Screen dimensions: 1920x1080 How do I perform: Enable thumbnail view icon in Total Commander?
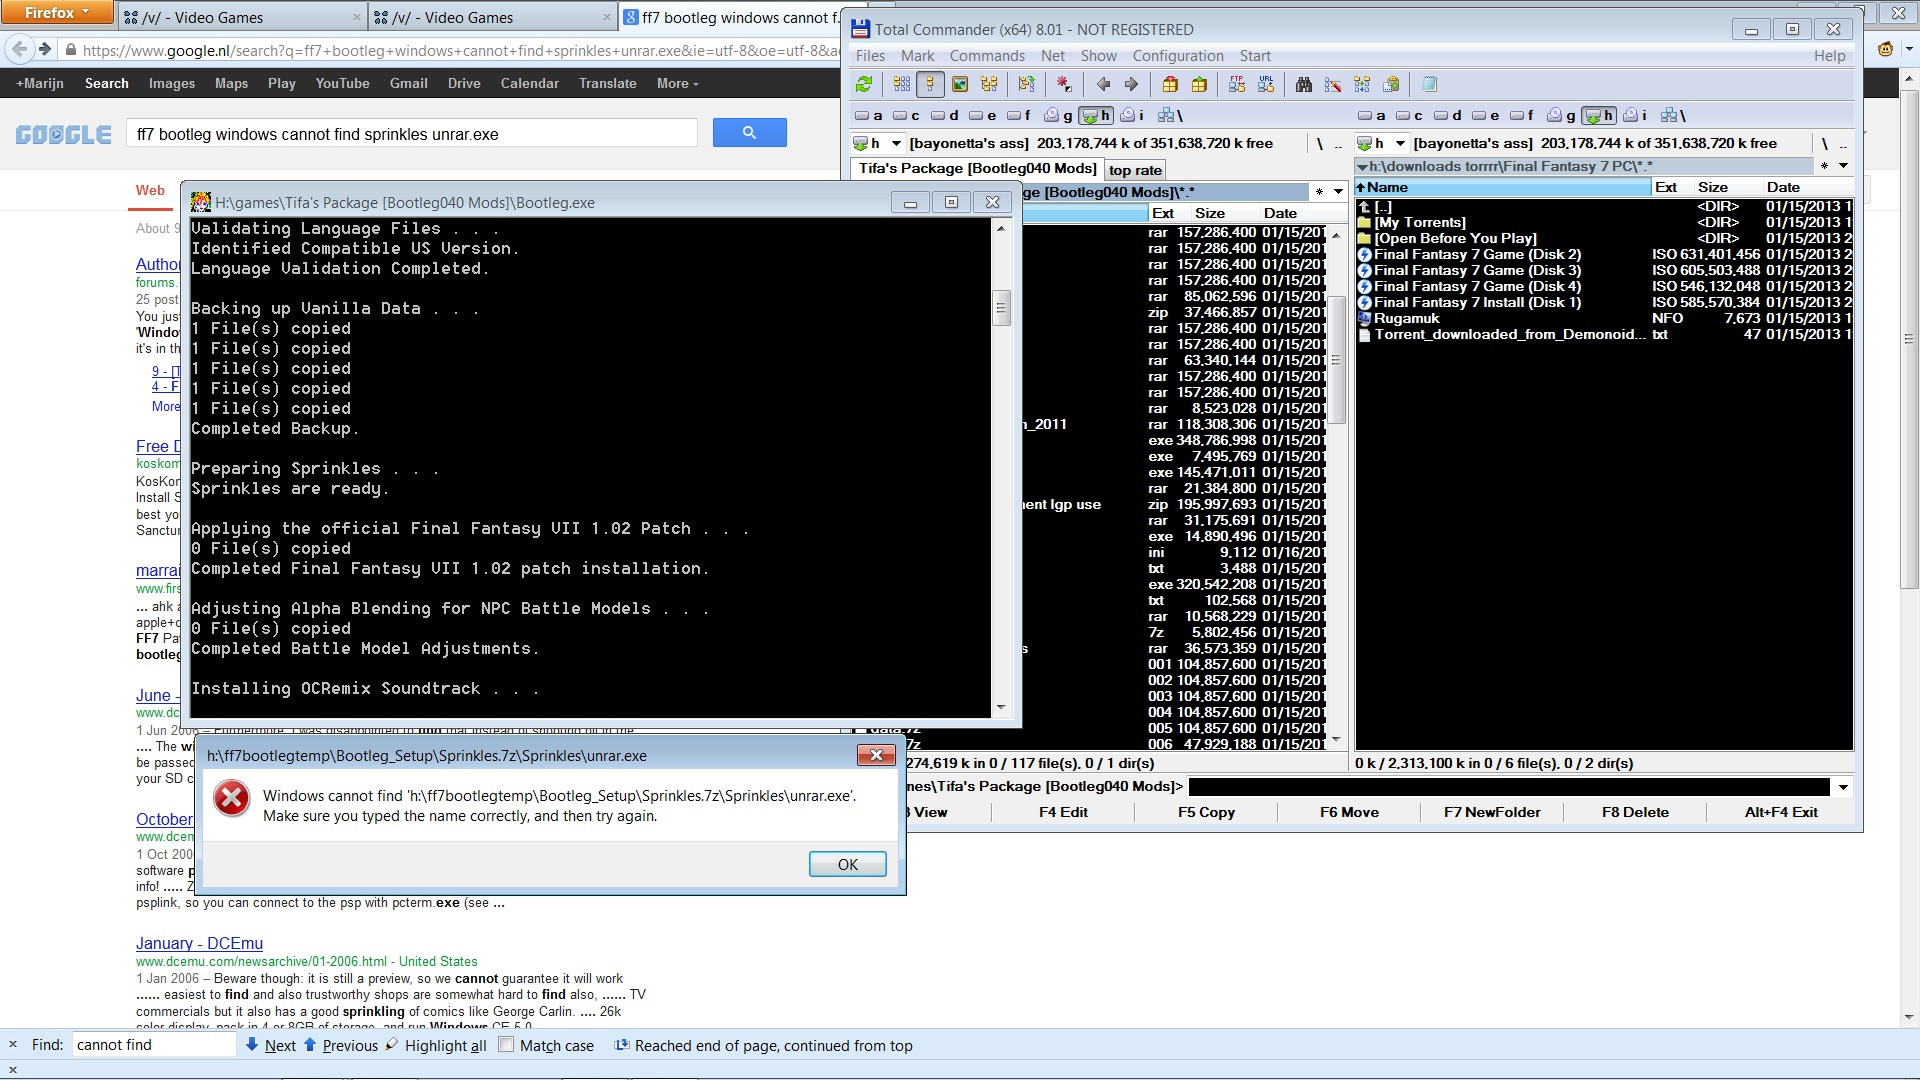coord(960,85)
